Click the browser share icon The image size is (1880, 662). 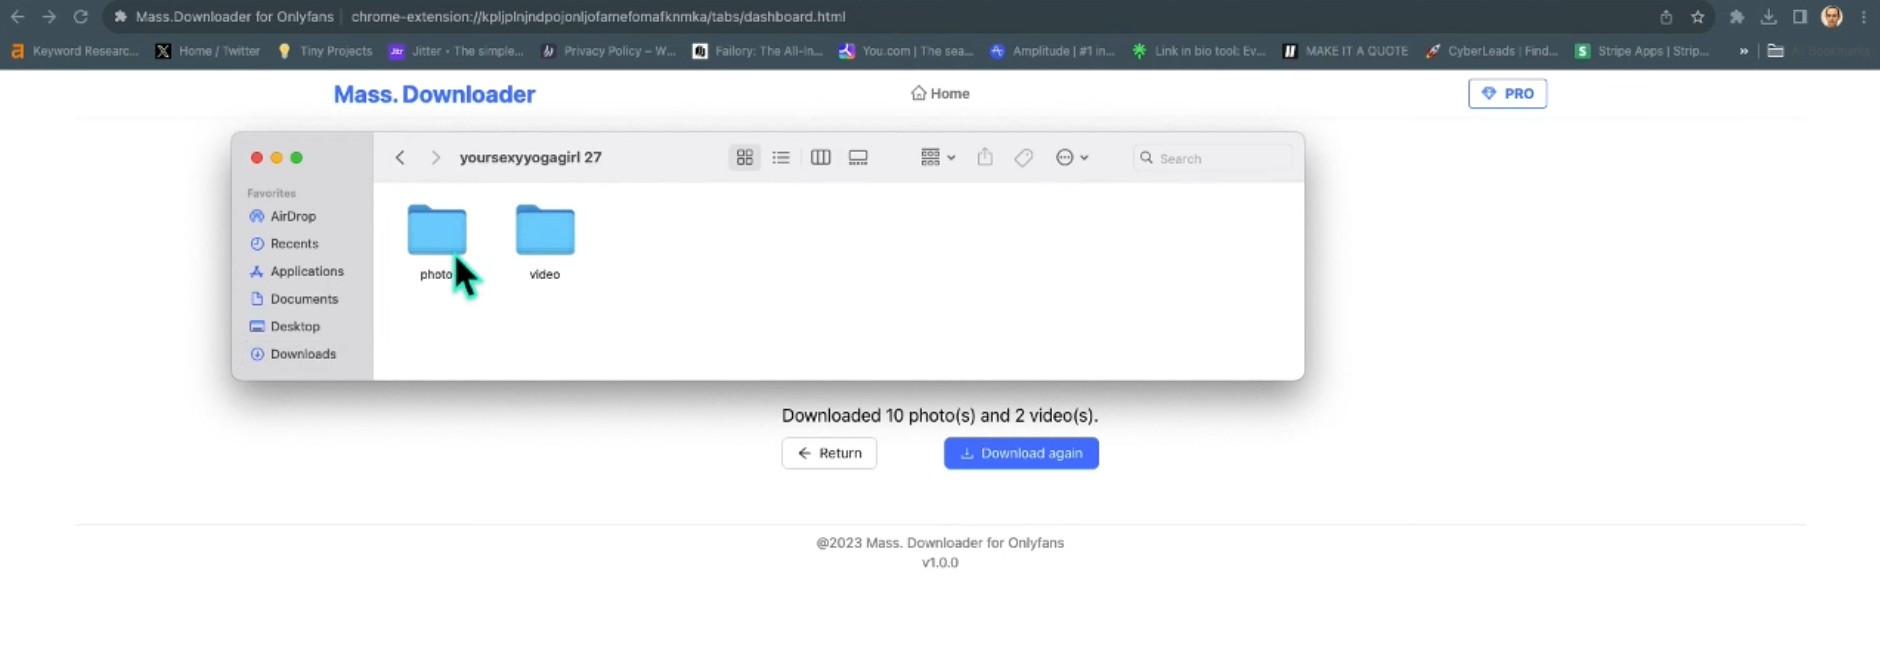pyautogui.click(x=1666, y=16)
